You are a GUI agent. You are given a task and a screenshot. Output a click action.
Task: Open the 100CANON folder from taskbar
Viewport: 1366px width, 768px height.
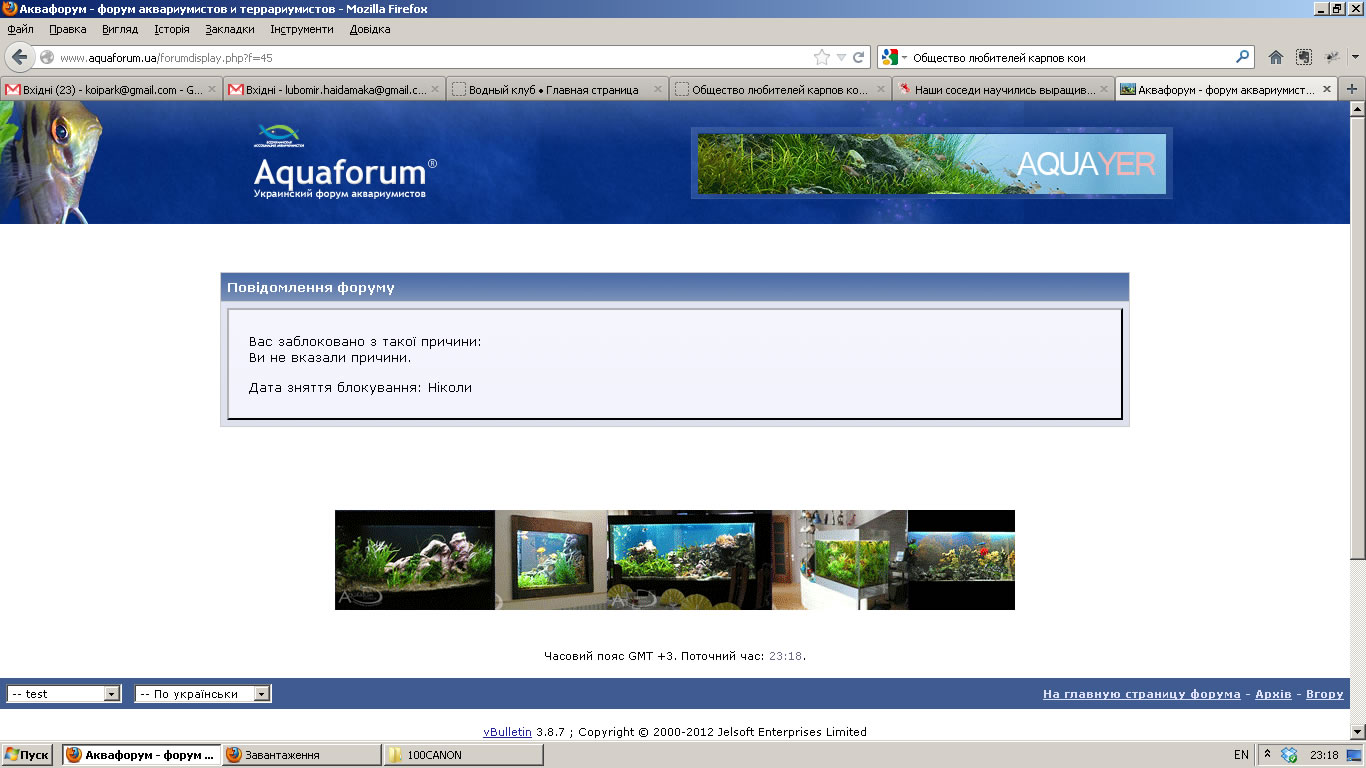pyautogui.click(x=463, y=755)
